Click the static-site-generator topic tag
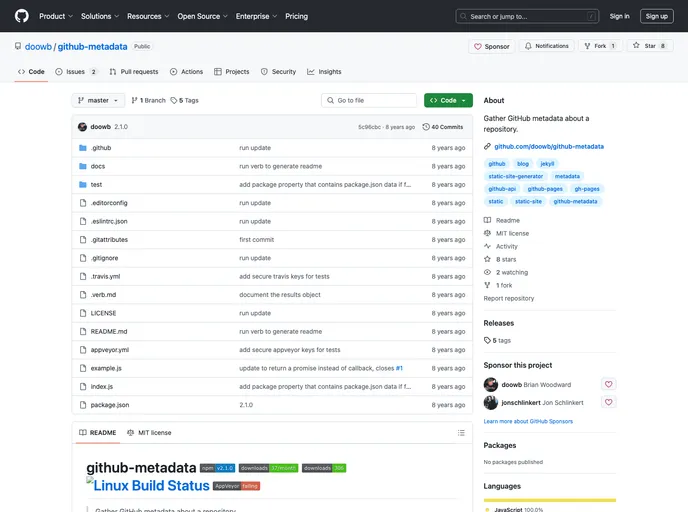The height and width of the screenshot is (512, 688). 516,176
